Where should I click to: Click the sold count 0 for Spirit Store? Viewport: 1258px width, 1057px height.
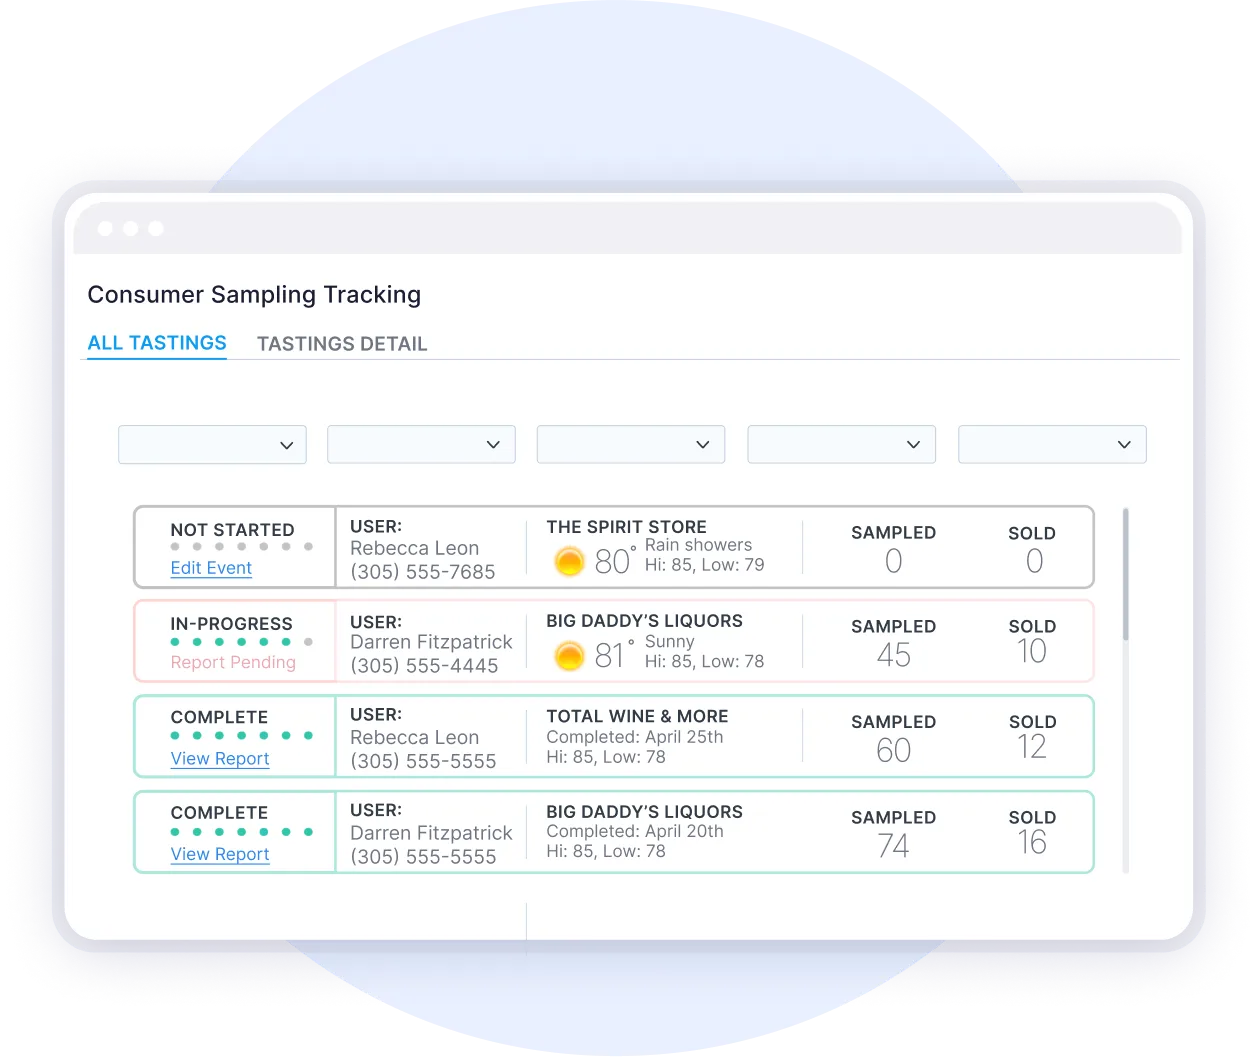tap(1035, 562)
